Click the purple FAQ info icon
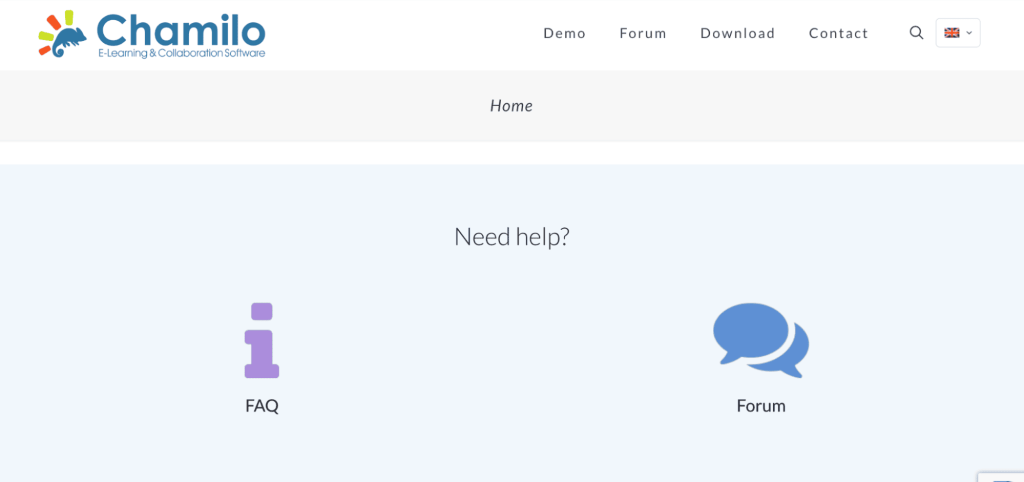Image resolution: width=1024 pixels, height=482 pixels. point(262,340)
